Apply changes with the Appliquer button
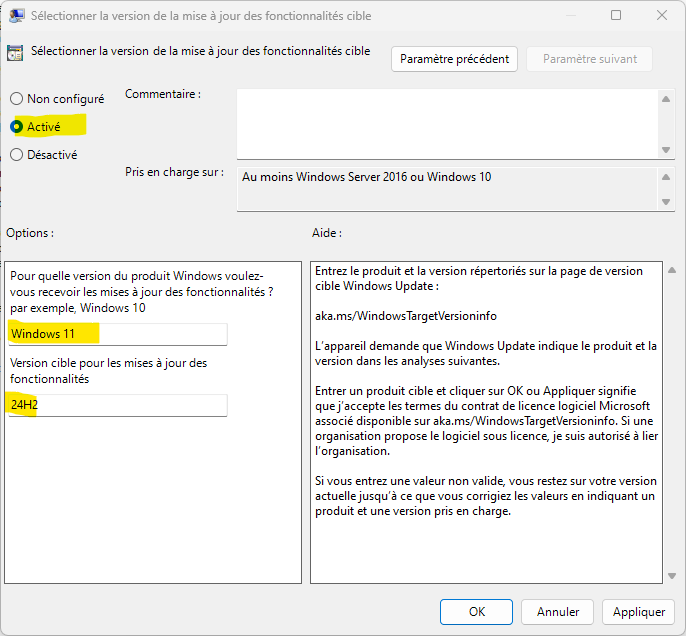This screenshot has width=686, height=636. point(638,611)
